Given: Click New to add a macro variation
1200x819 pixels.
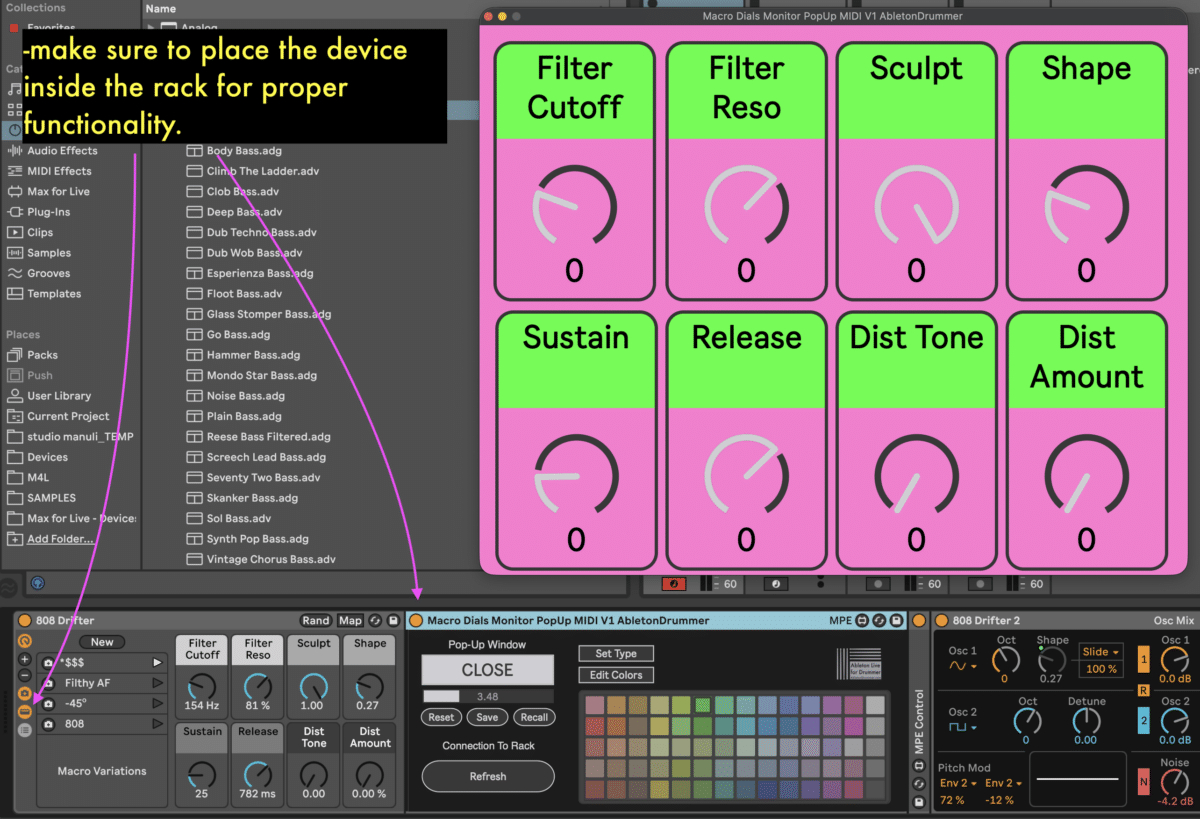Looking at the screenshot, I should (102, 642).
